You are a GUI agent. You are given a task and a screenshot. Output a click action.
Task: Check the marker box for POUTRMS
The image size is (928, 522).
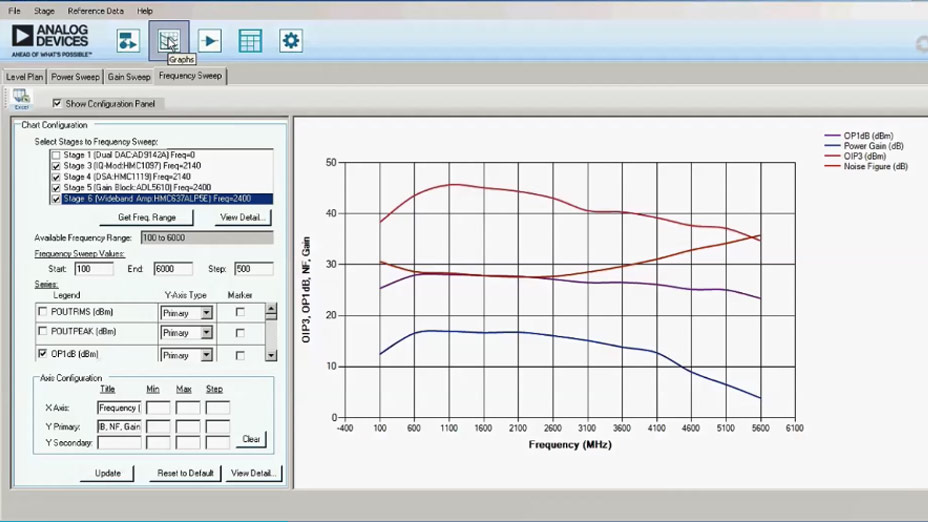(x=240, y=312)
